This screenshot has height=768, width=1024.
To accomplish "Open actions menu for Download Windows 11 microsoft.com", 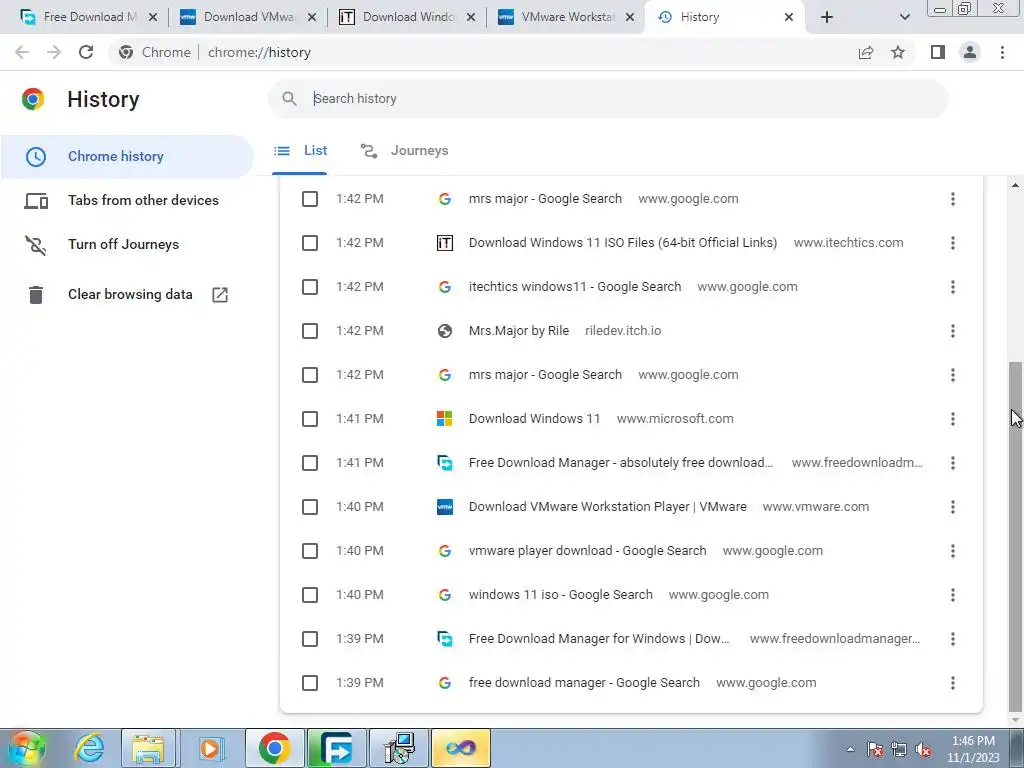I will (x=953, y=419).
